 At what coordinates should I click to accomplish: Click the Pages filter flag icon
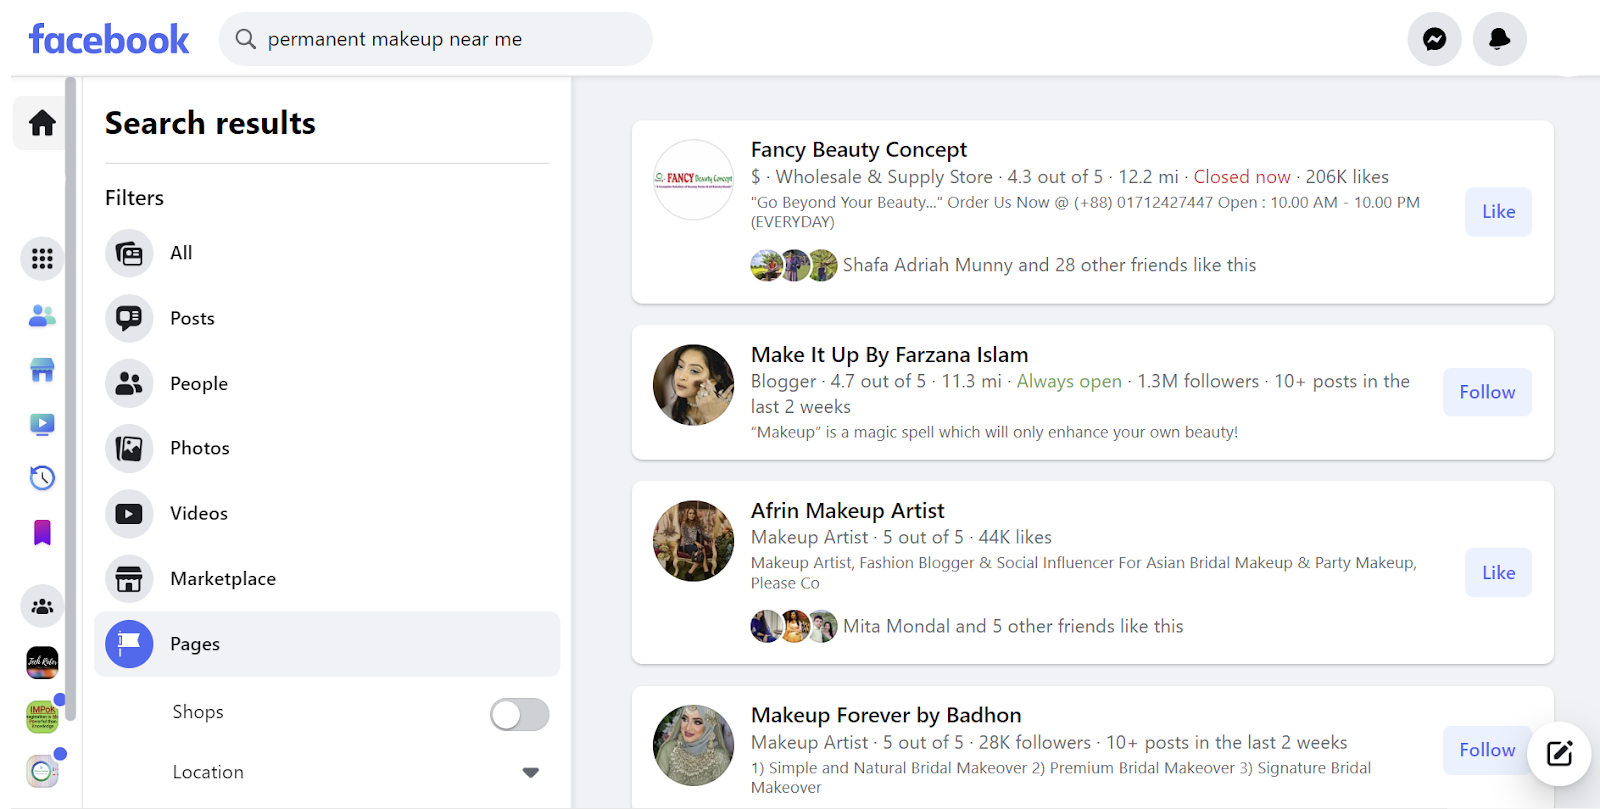click(x=129, y=644)
